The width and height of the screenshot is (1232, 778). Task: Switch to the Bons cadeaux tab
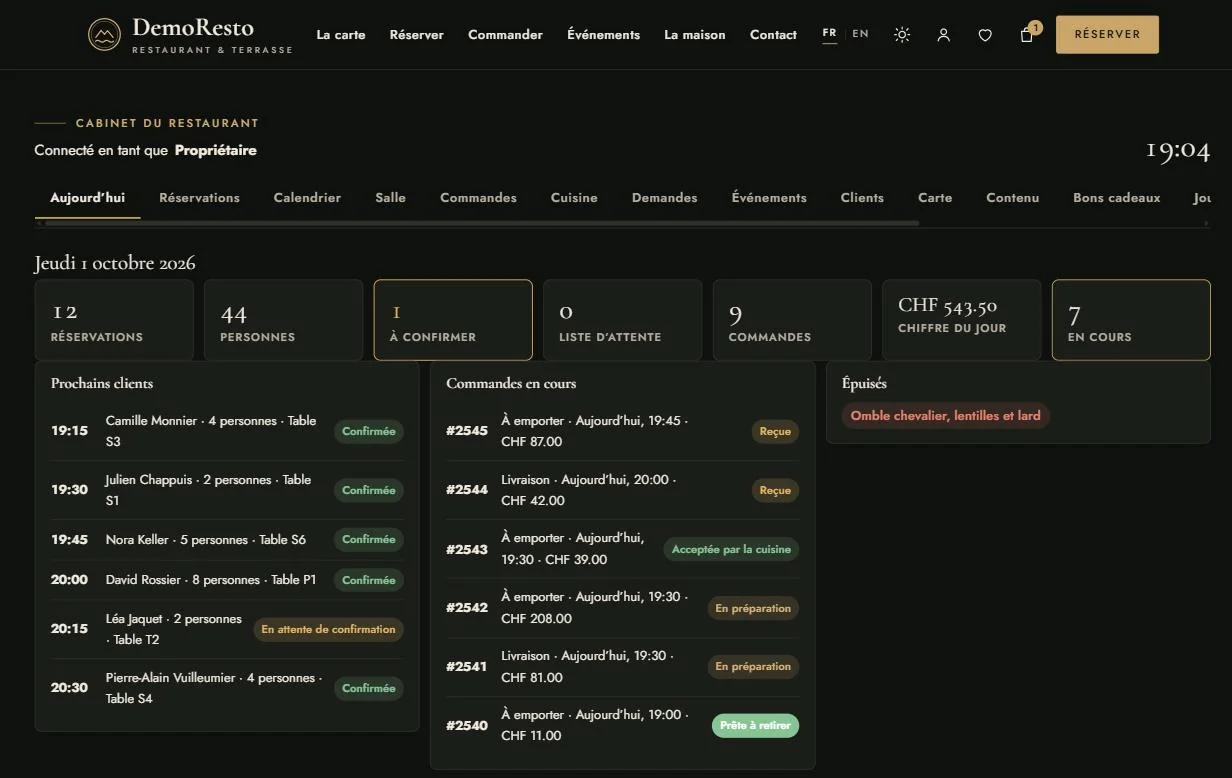pyautogui.click(x=1117, y=198)
